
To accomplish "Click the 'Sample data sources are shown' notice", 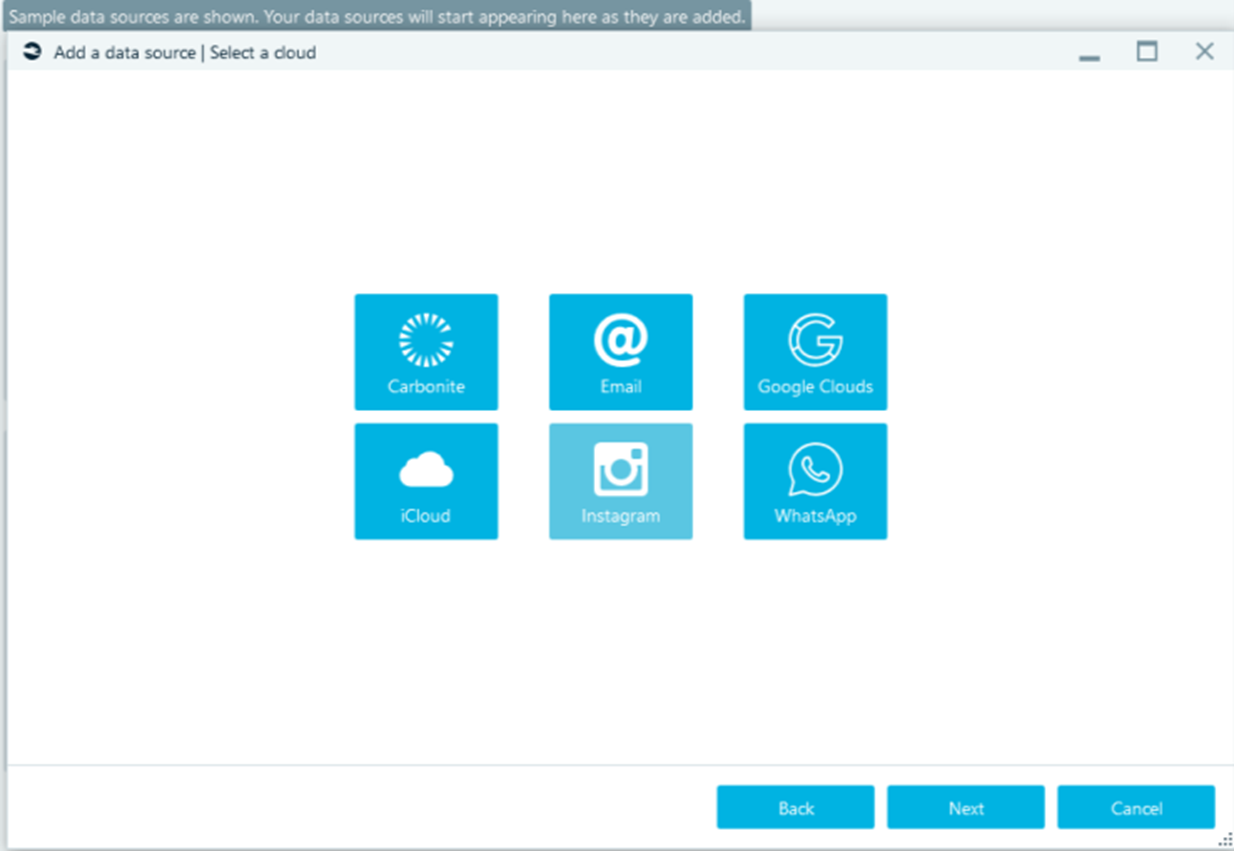I will coord(377,17).
